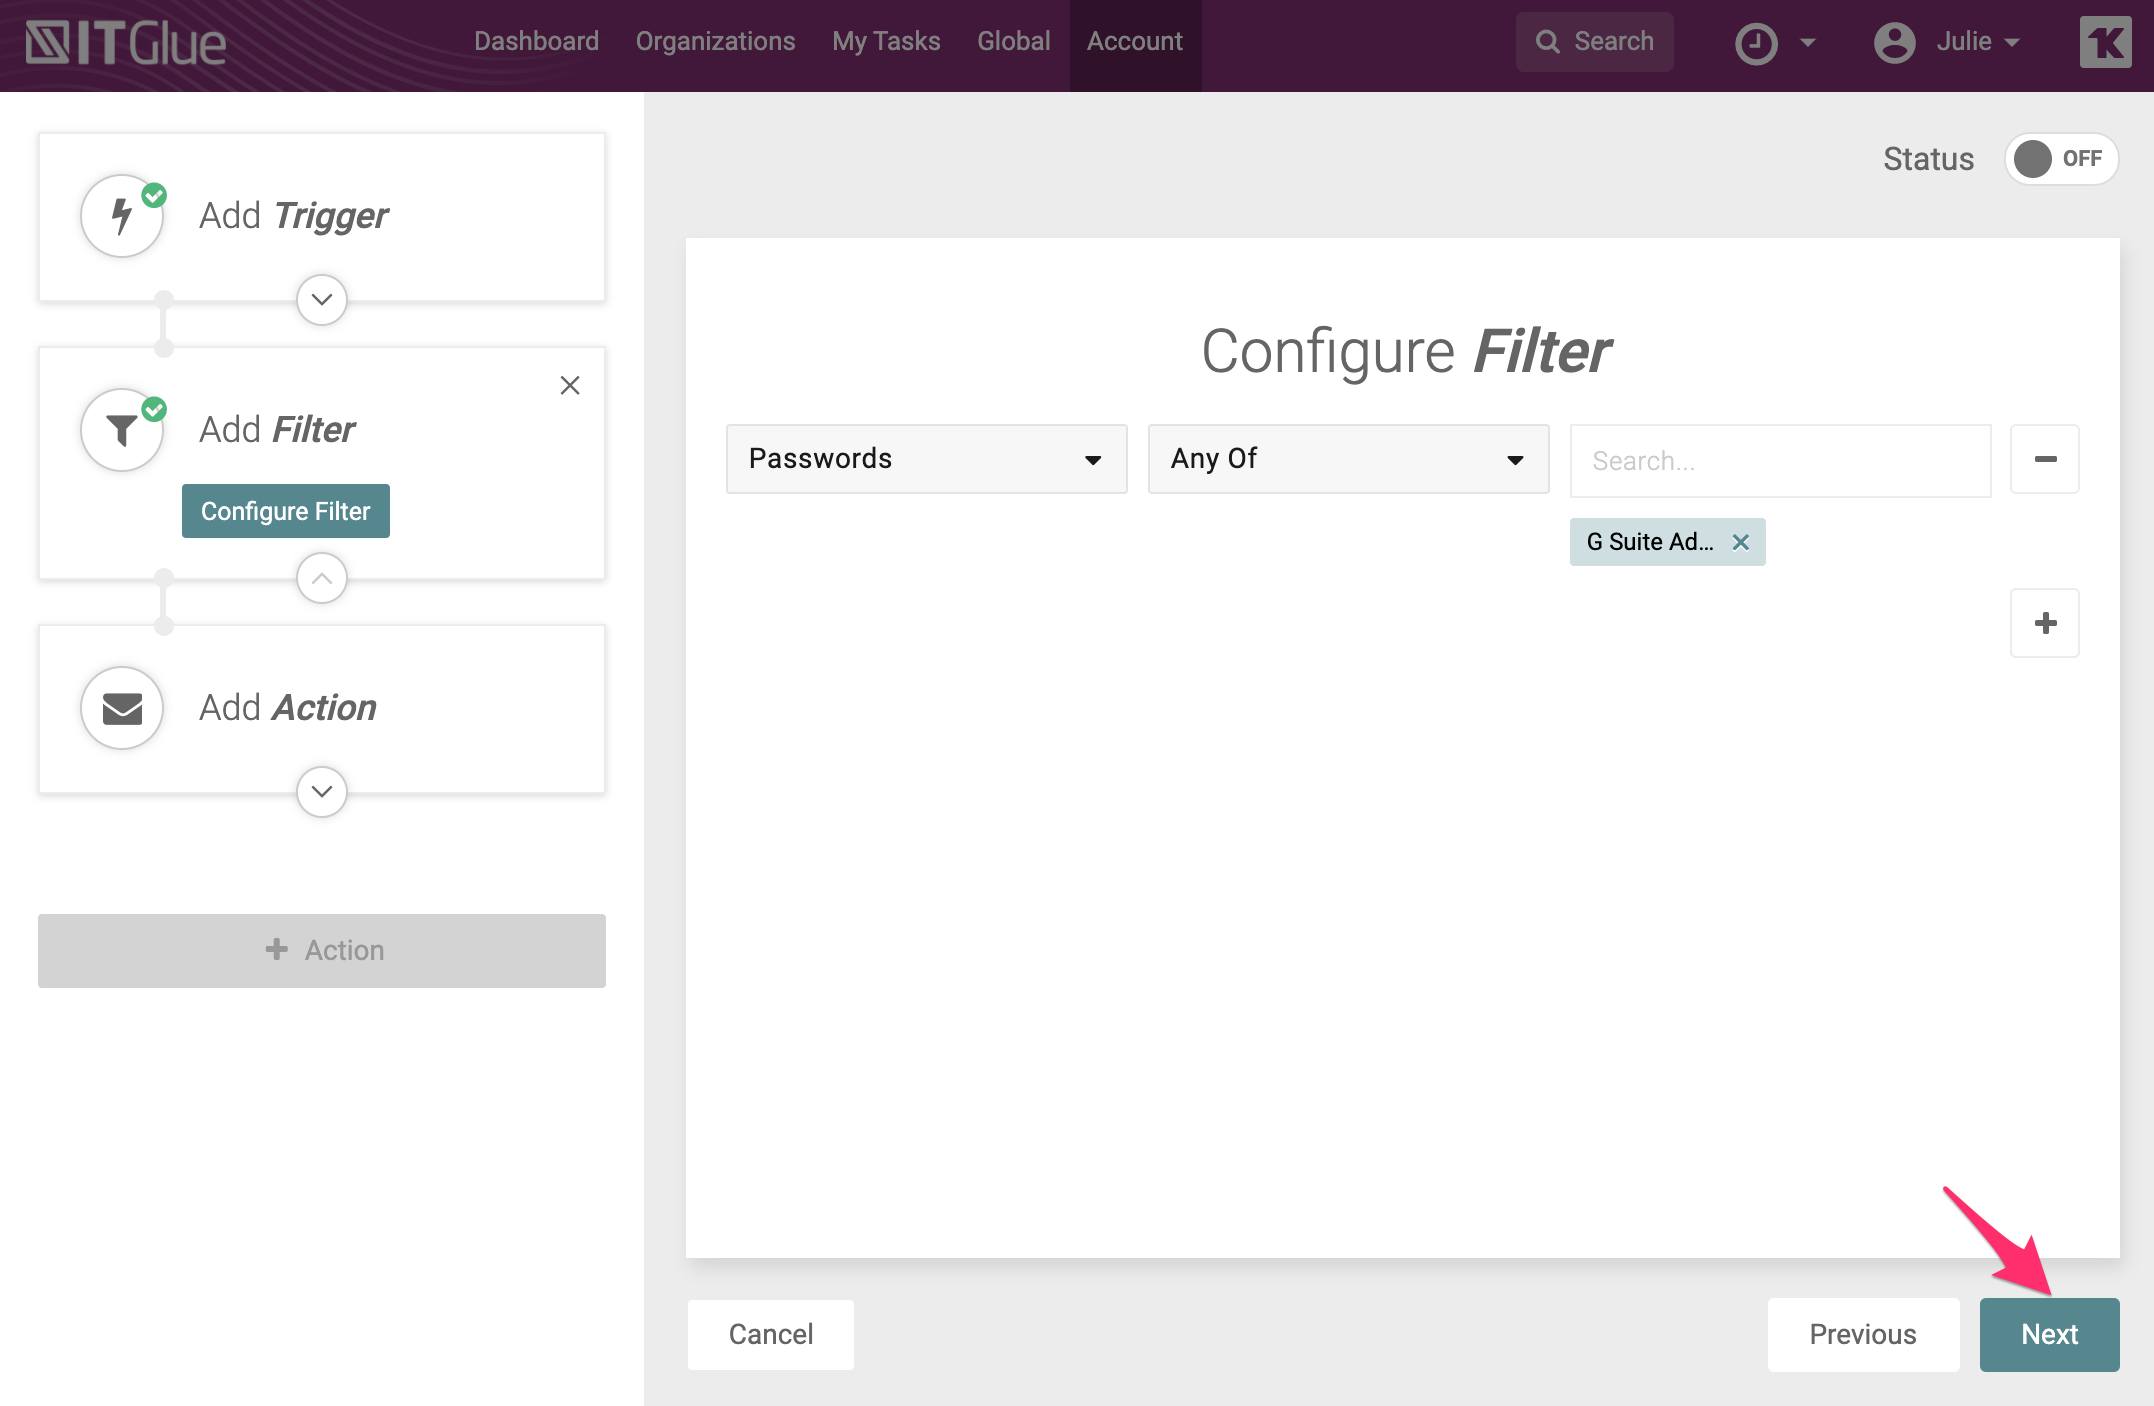This screenshot has height=1406, width=2154.
Task: Open the Passwords dropdown
Action: click(926, 459)
